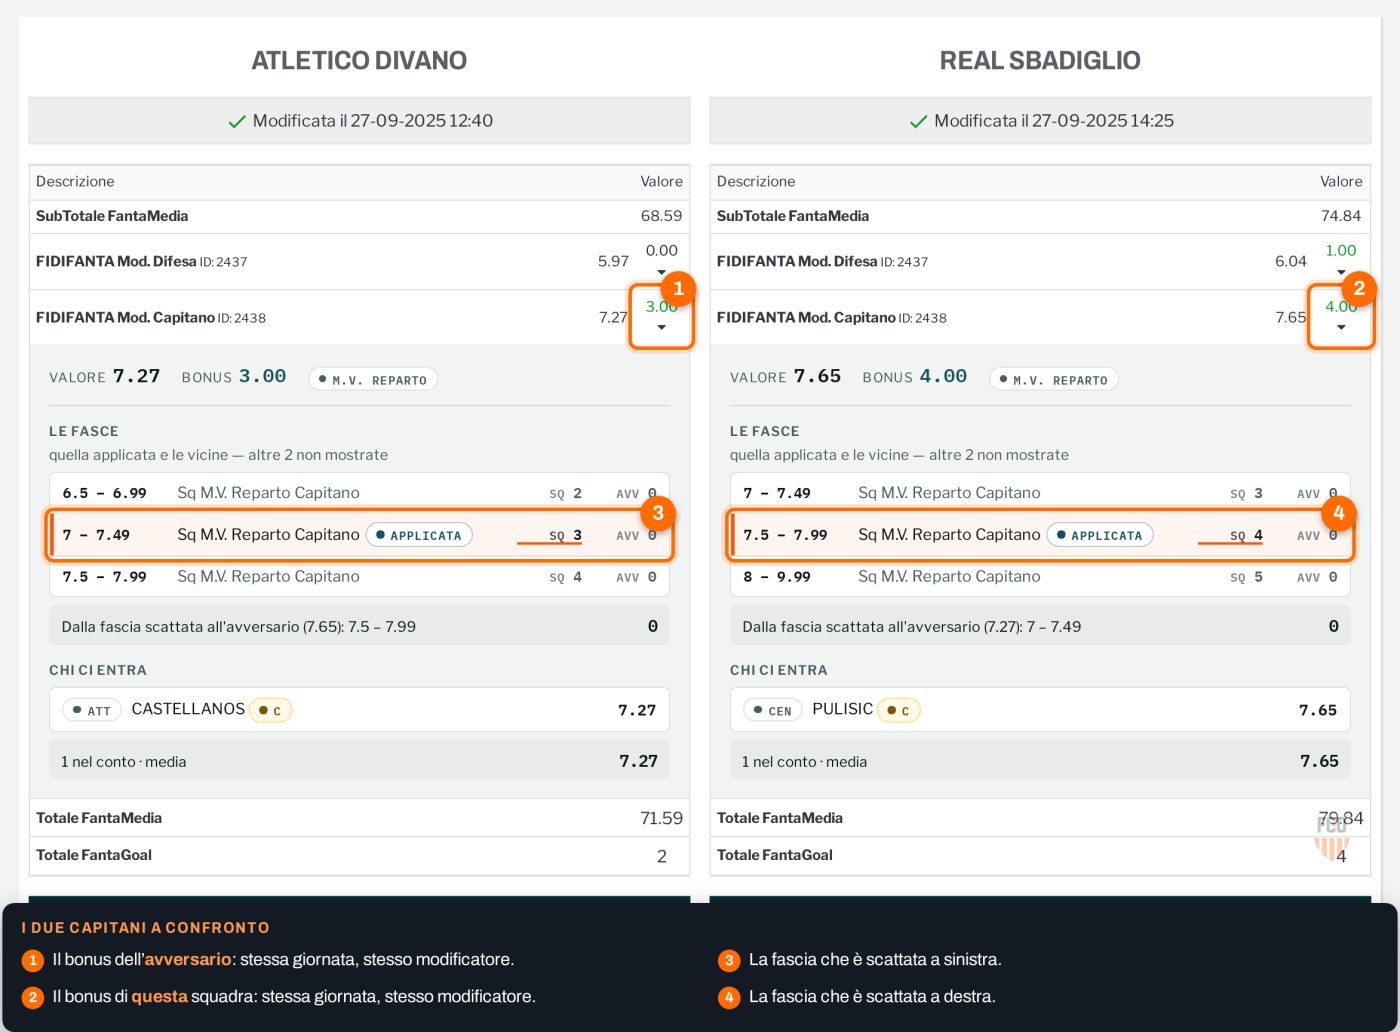
Task: Click M.V. REPARTO pill under Atletico Divano
Action: (373, 379)
